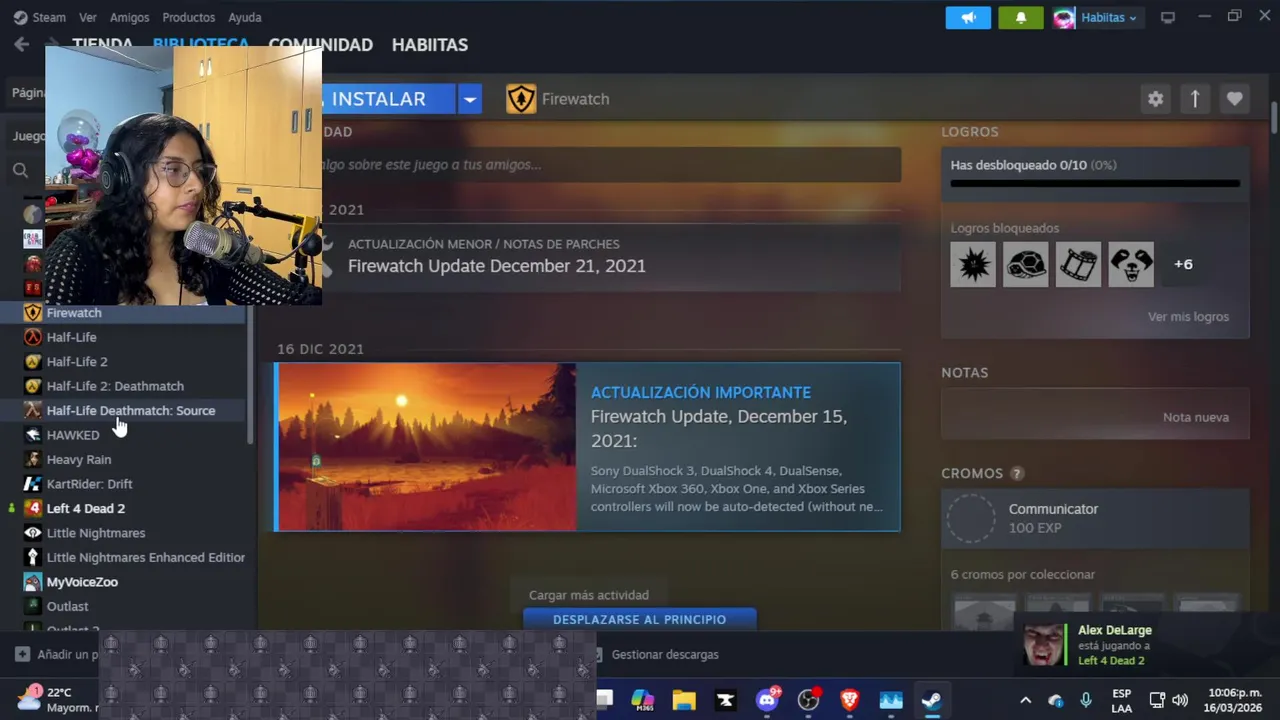Open File Explorer from taskbar
The height and width of the screenshot is (720, 1280).
click(x=684, y=700)
